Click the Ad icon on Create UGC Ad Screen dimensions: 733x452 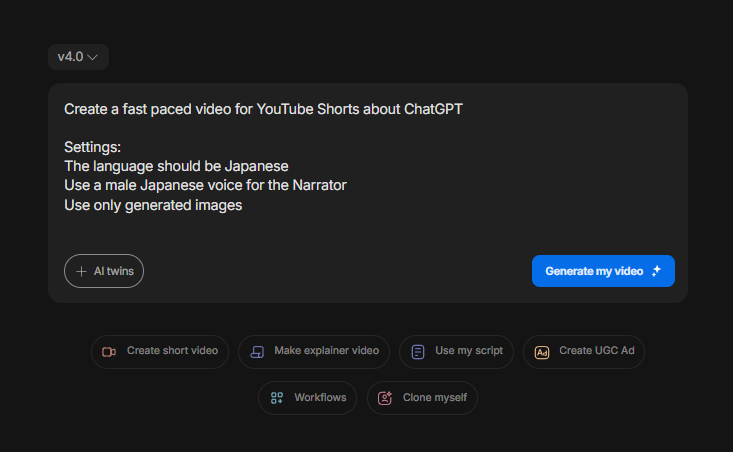point(542,352)
